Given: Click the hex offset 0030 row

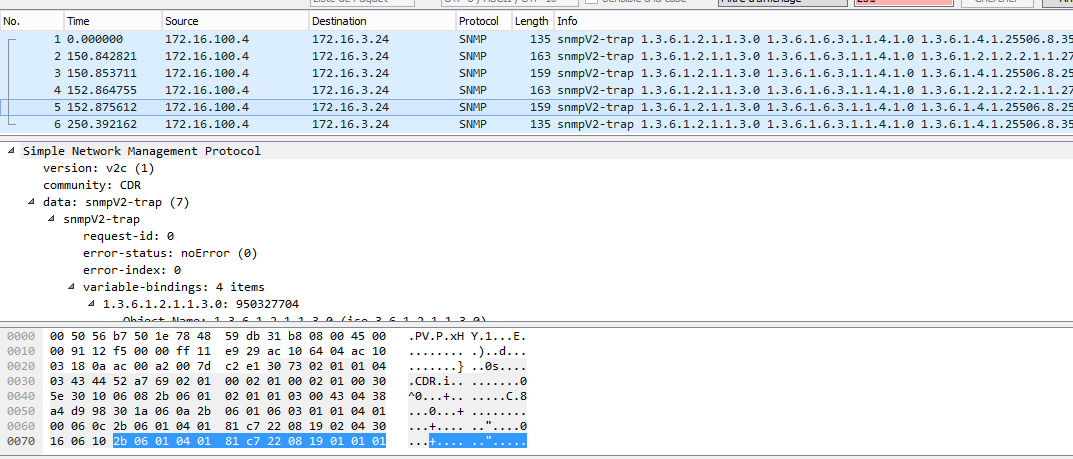Looking at the screenshot, I should pos(19,382).
